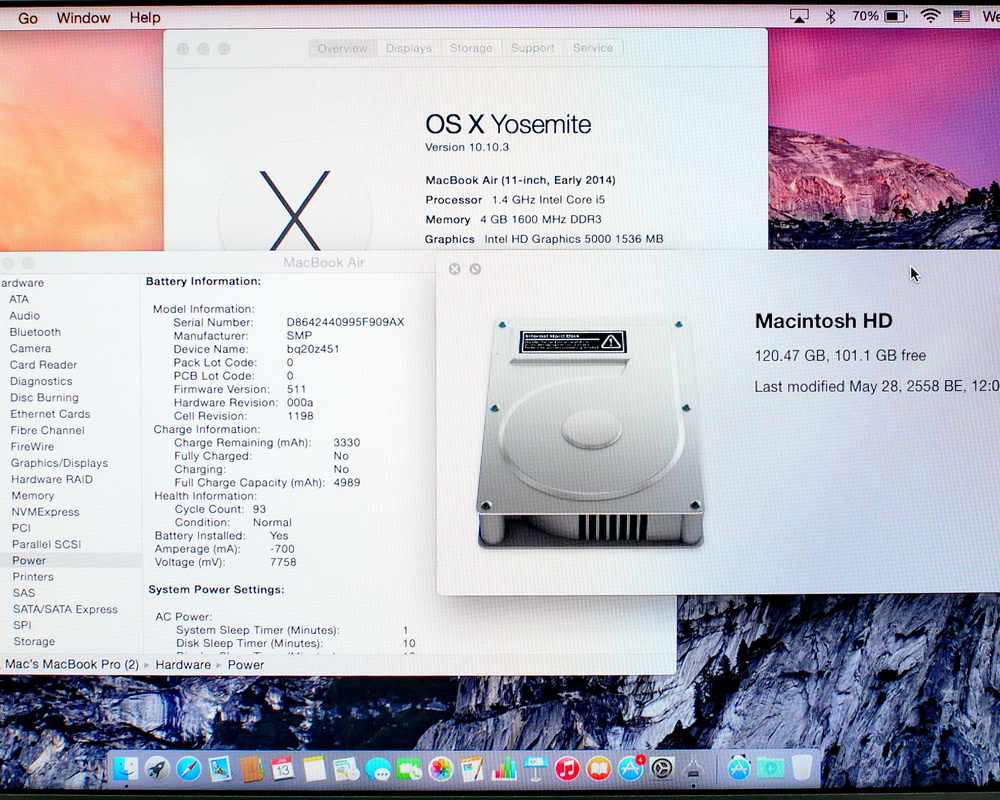Select Printers in sidebar
The width and height of the screenshot is (1000, 800).
pos(33,577)
